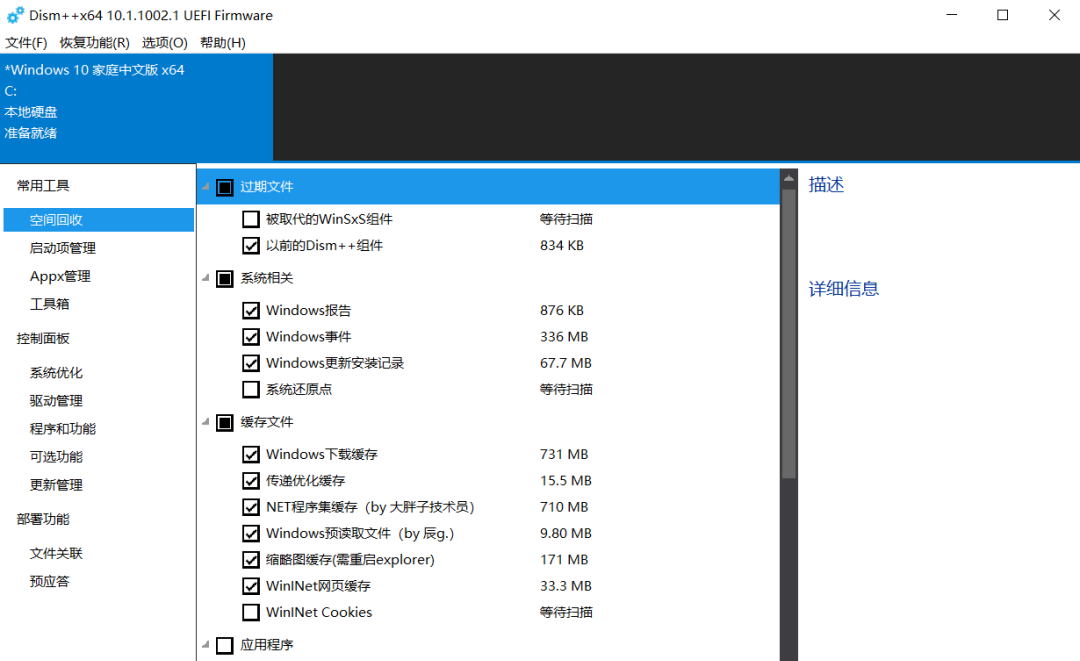Click the 缓存文件 group label
Viewport: 1080px width, 661px height.
267,421
